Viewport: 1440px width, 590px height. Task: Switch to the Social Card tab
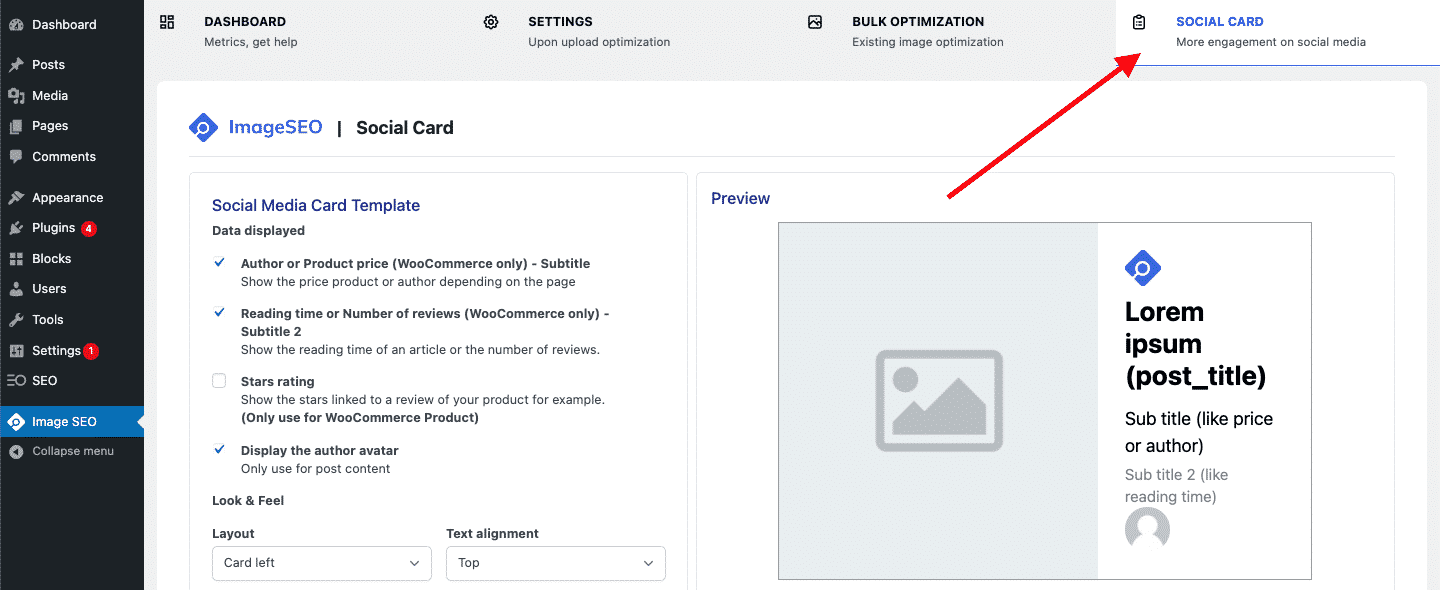pyautogui.click(x=1220, y=21)
